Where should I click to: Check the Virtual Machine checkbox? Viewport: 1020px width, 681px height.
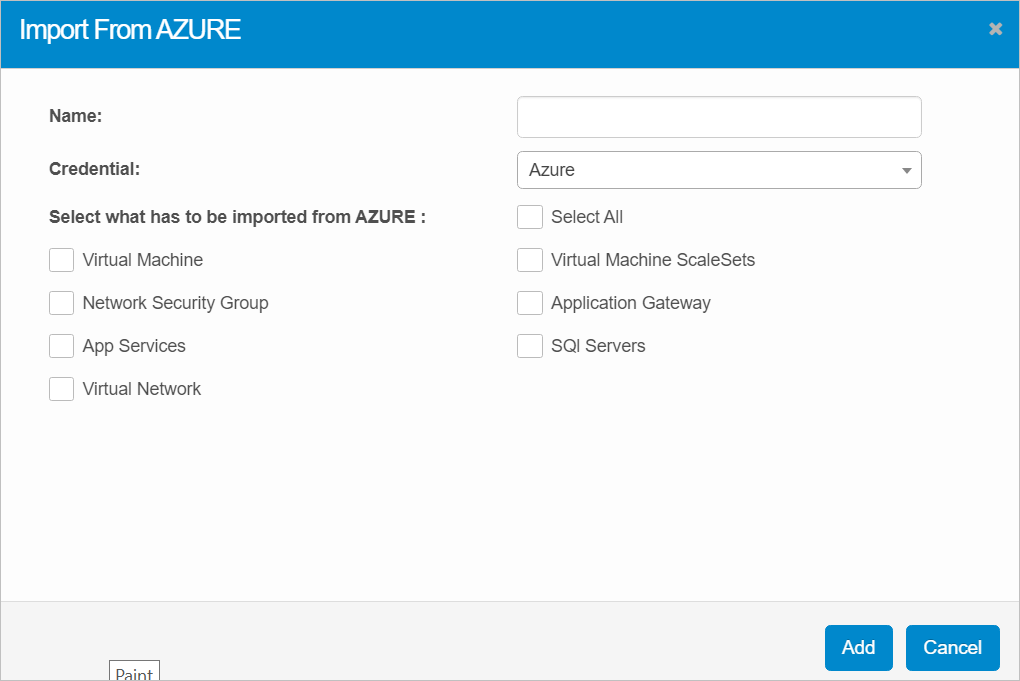[x=62, y=260]
